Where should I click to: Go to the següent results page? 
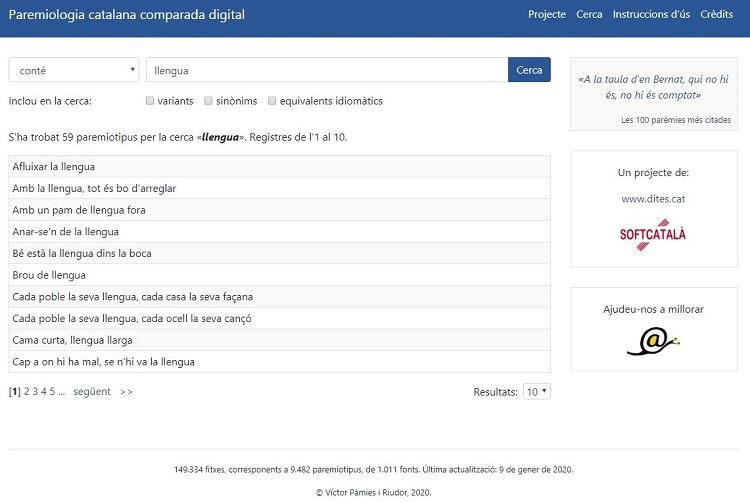pyautogui.click(x=92, y=392)
